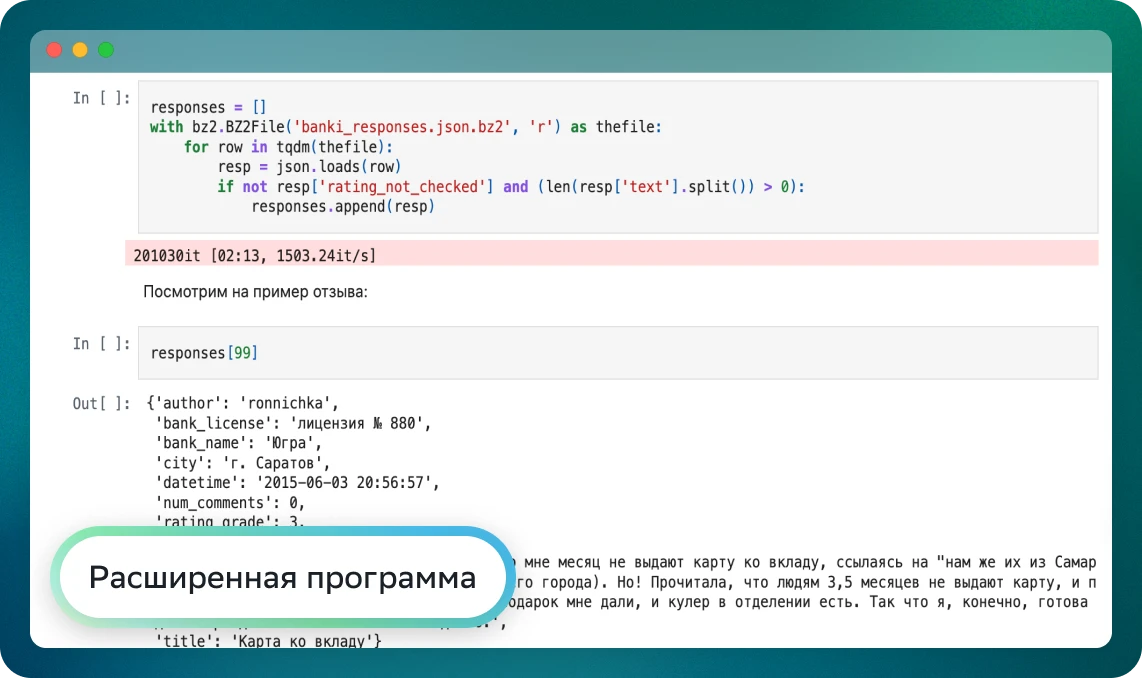Viewport: 1142px width, 678px height.
Task: Select the In [ ] prompt beside responses[99]
Action: 101,344
